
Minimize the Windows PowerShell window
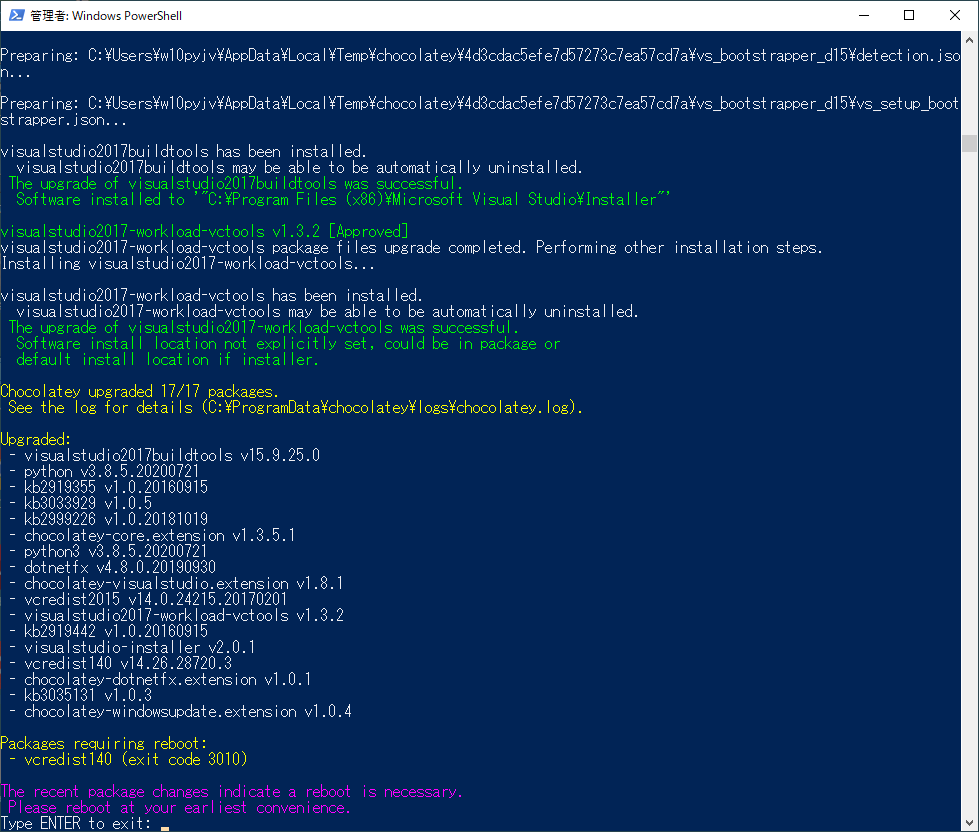[864, 15]
